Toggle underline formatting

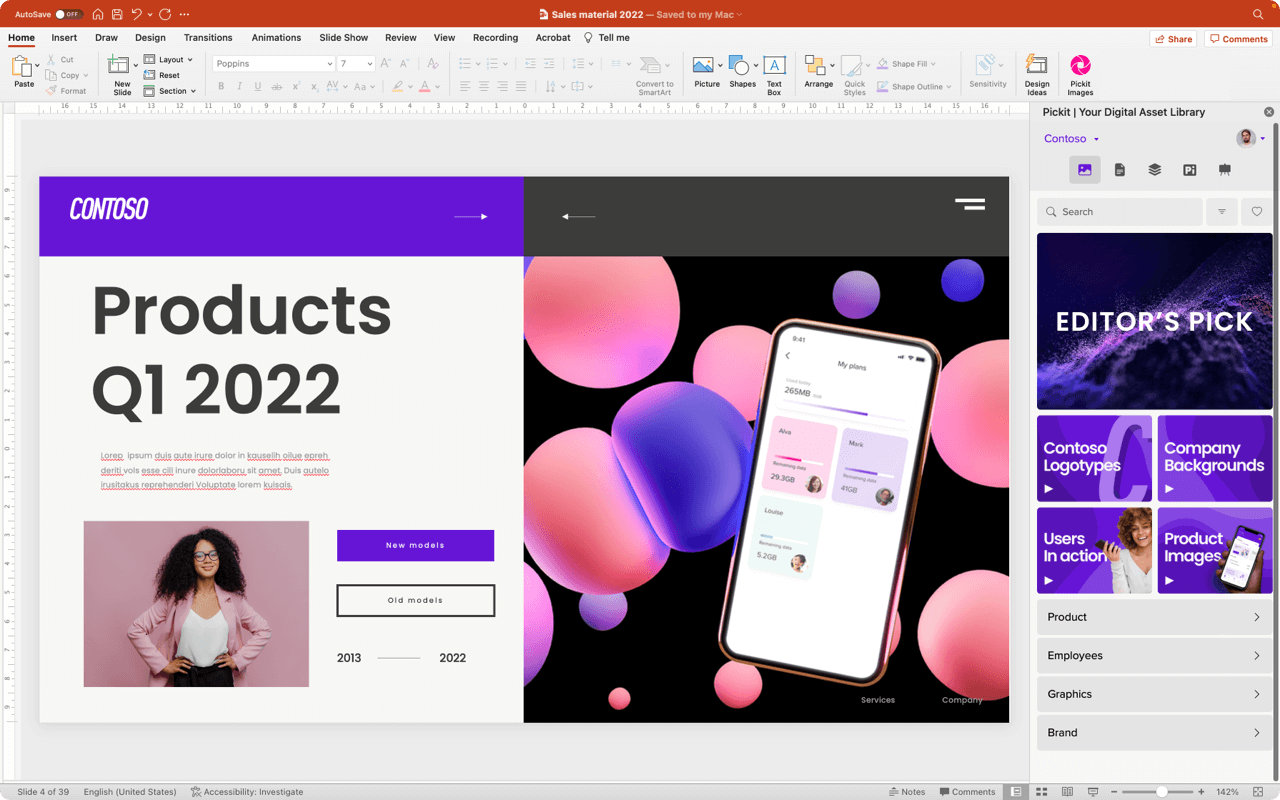pos(258,87)
